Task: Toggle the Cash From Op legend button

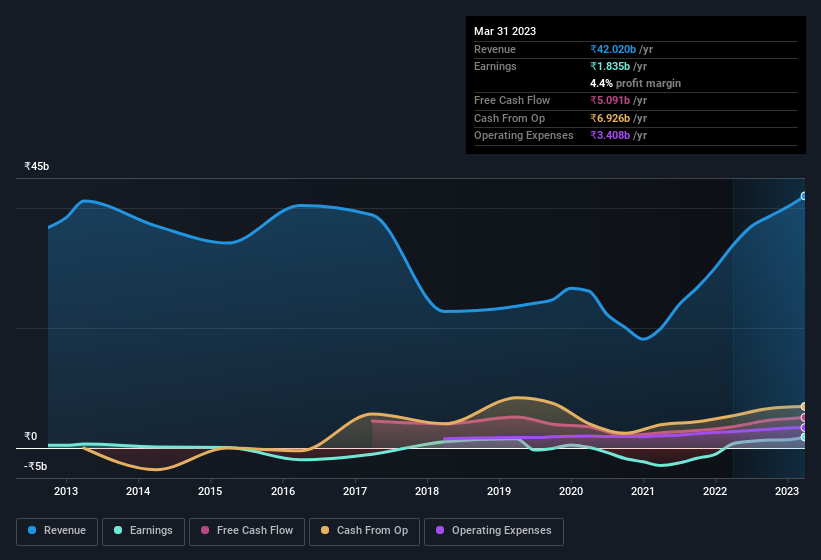Action: (364, 531)
